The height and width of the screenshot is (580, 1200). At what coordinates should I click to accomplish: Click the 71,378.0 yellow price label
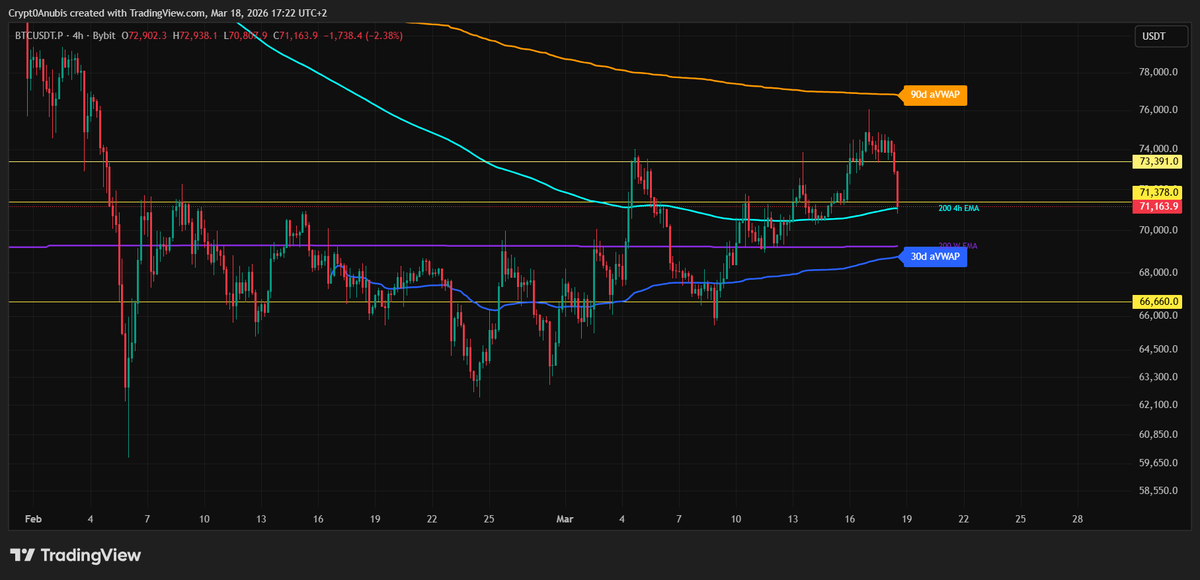click(1159, 192)
